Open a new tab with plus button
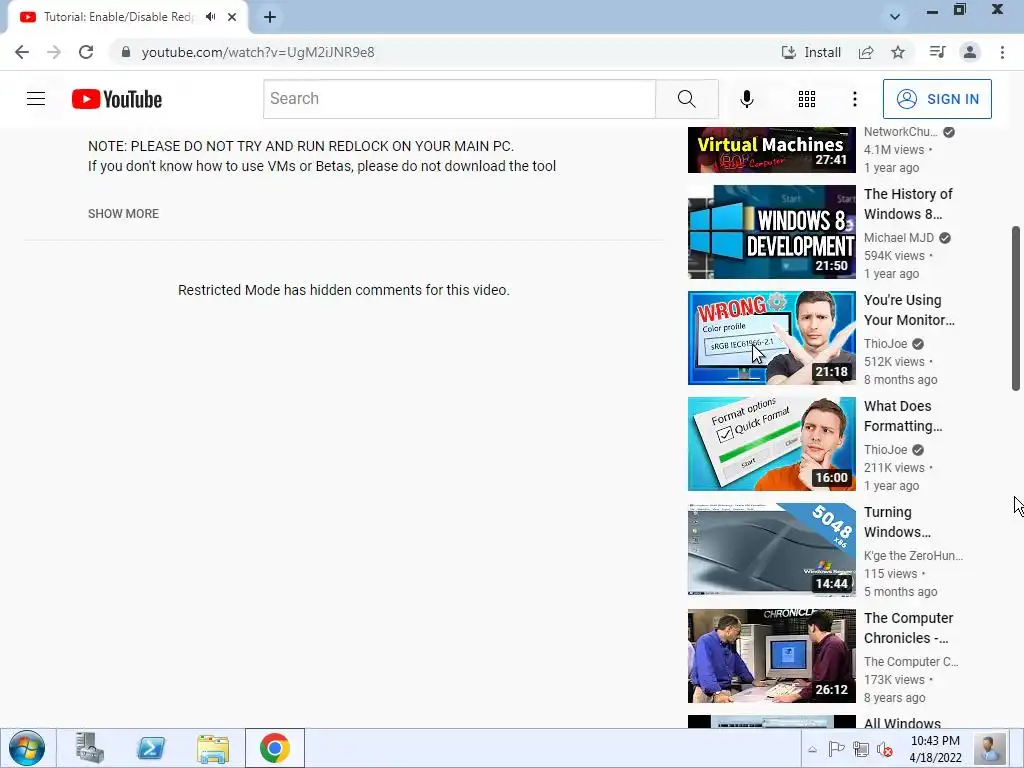This screenshot has height=768, width=1024. pyautogui.click(x=270, y=17)
